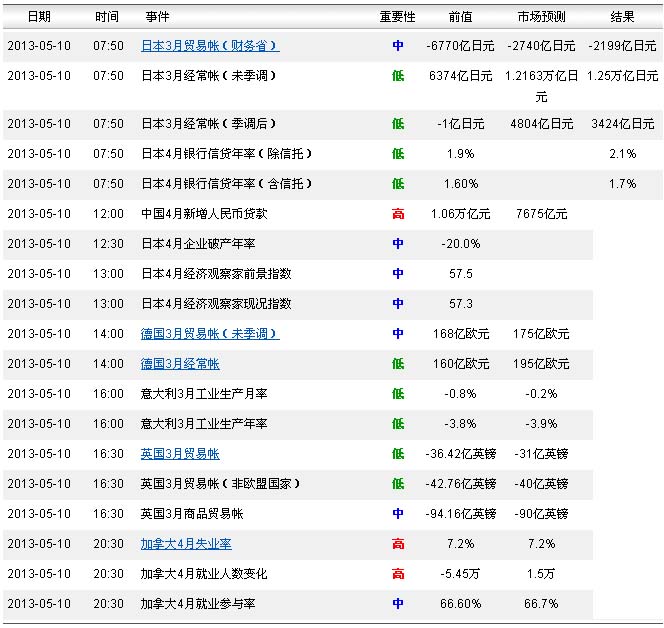Click green 低 marker for 意大利3月工业生产月率

pos(398,394)
